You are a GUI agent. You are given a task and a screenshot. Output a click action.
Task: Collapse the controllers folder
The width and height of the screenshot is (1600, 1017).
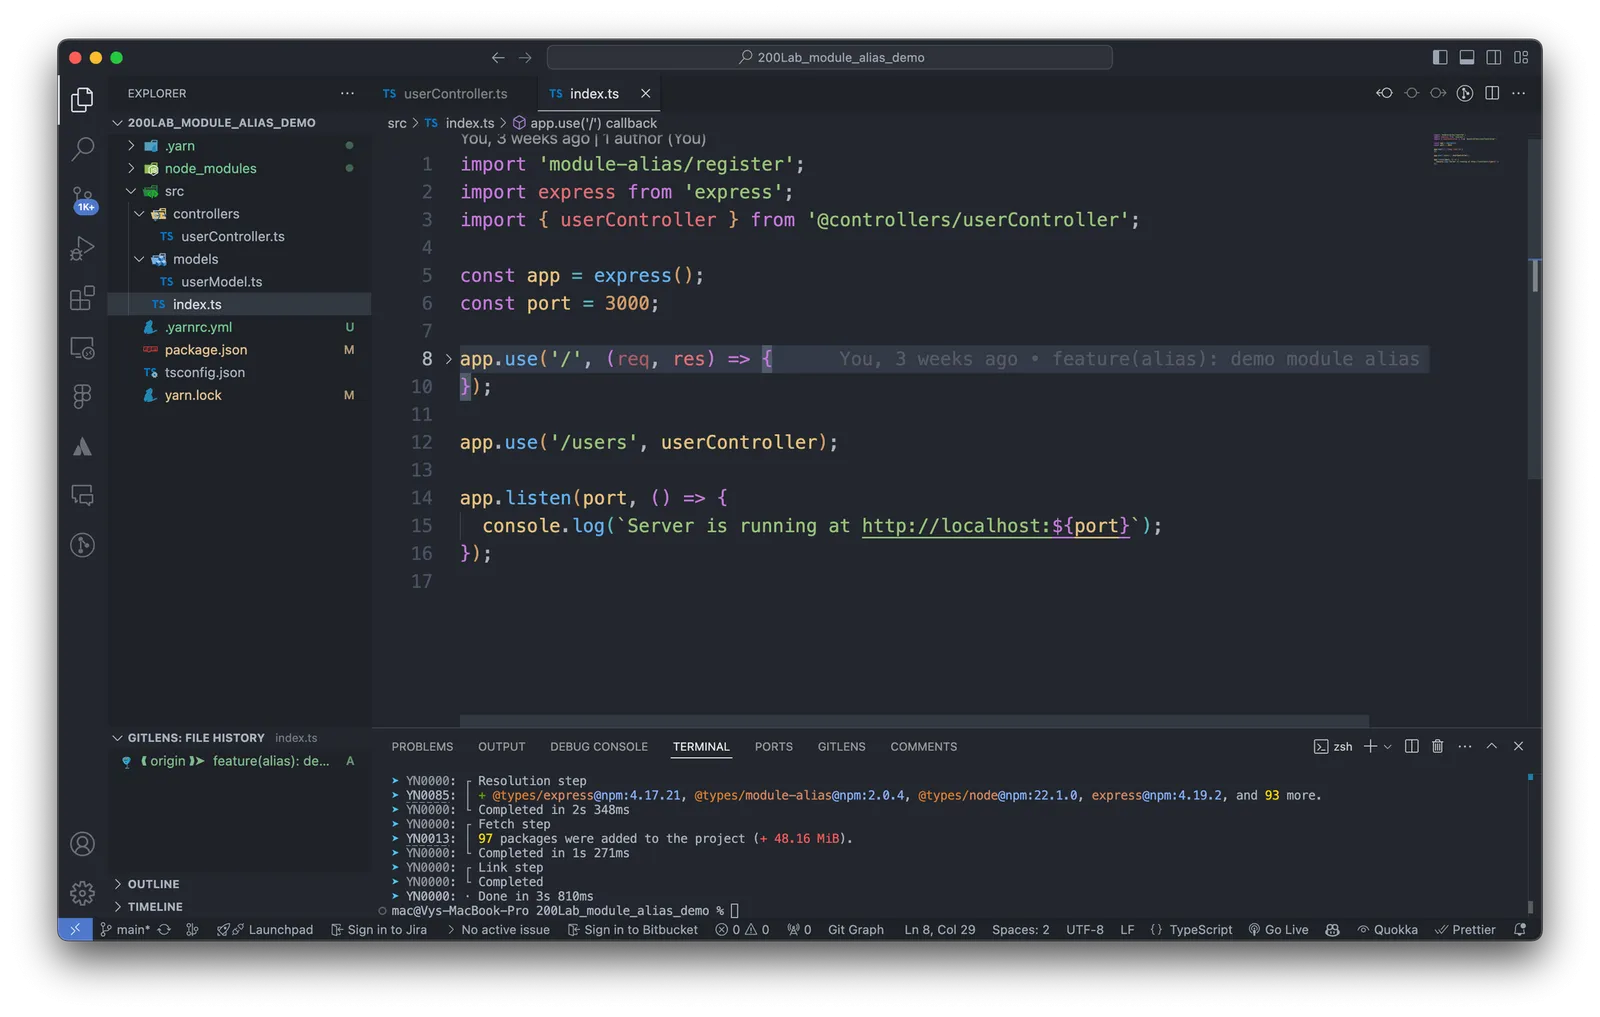pyautogui.click(x=139, y=214)
